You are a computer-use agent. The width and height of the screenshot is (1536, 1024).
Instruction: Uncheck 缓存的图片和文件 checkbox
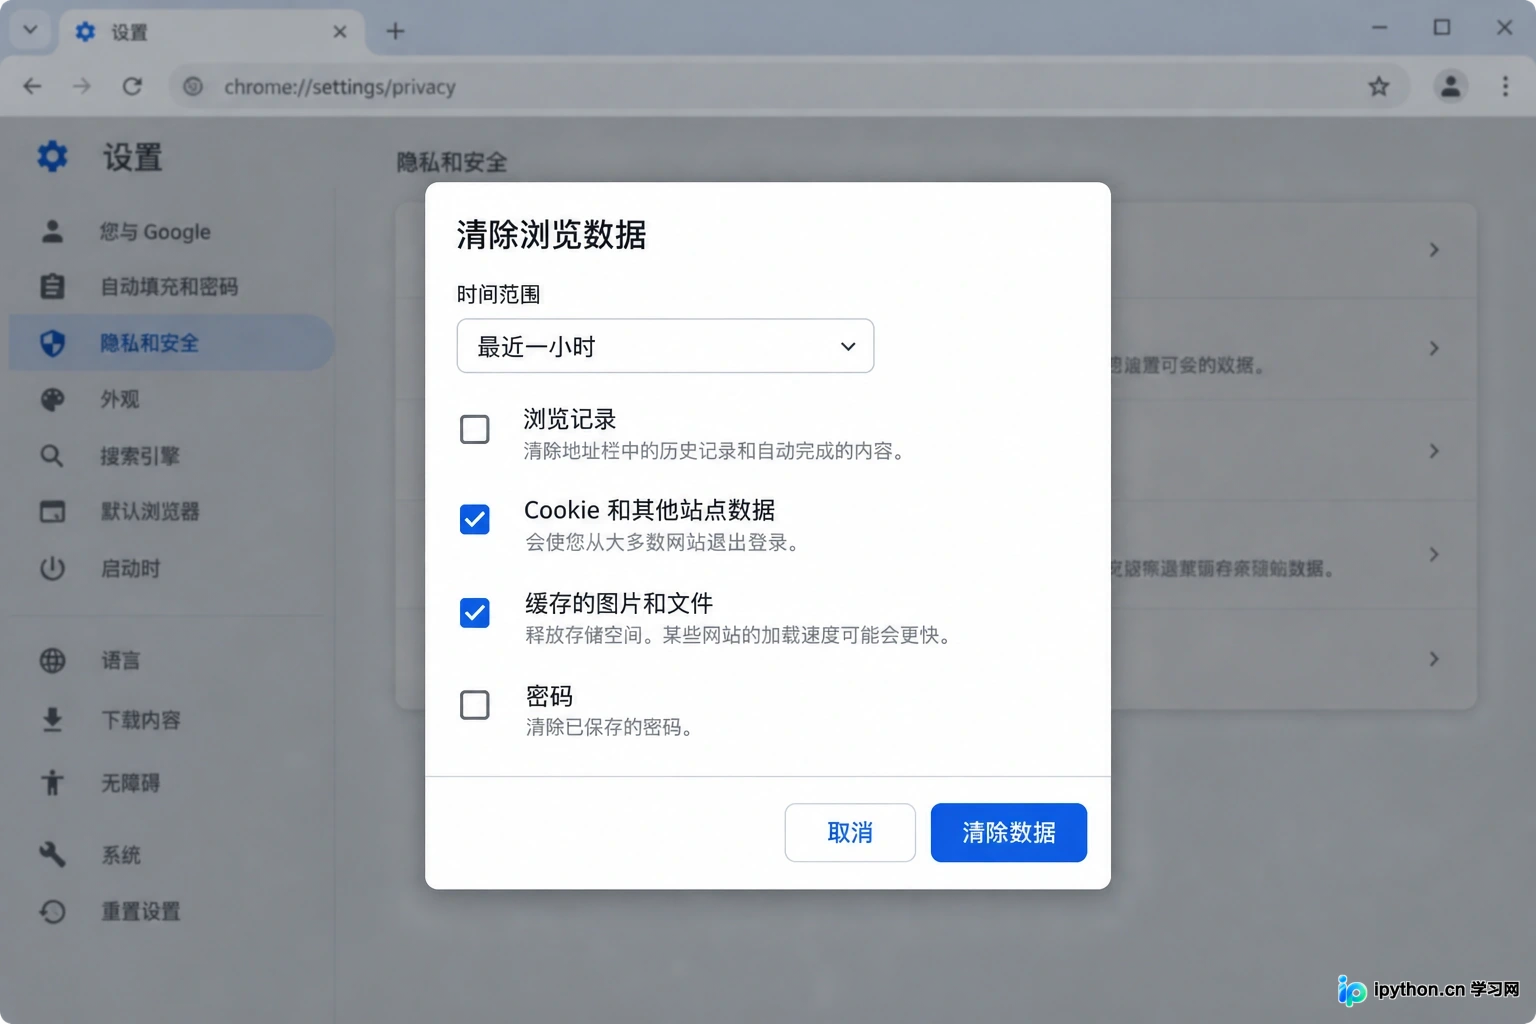pyautogui.click(x=475, y=612)
